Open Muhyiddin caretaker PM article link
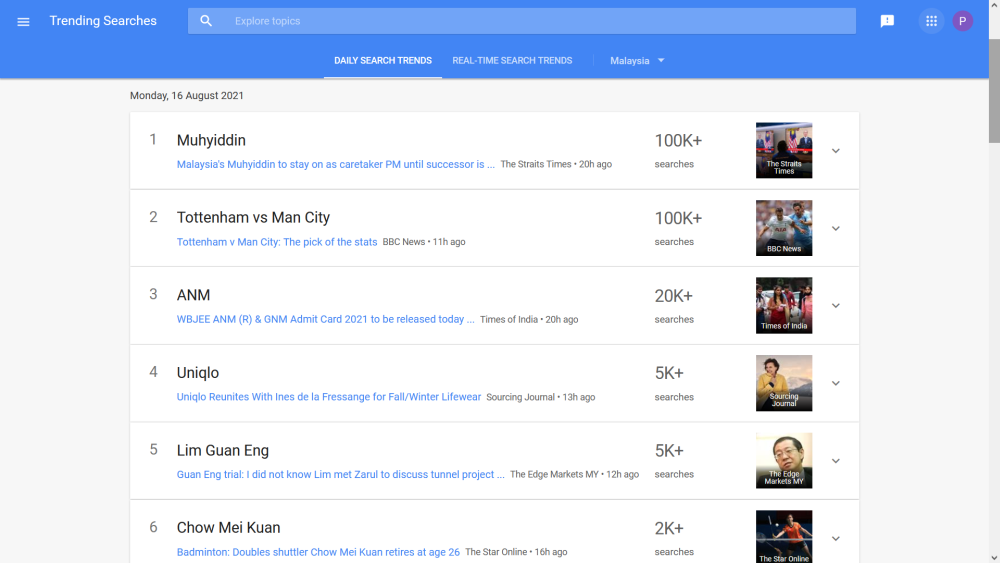This screenshot has width=1000, height=563. 335,165
